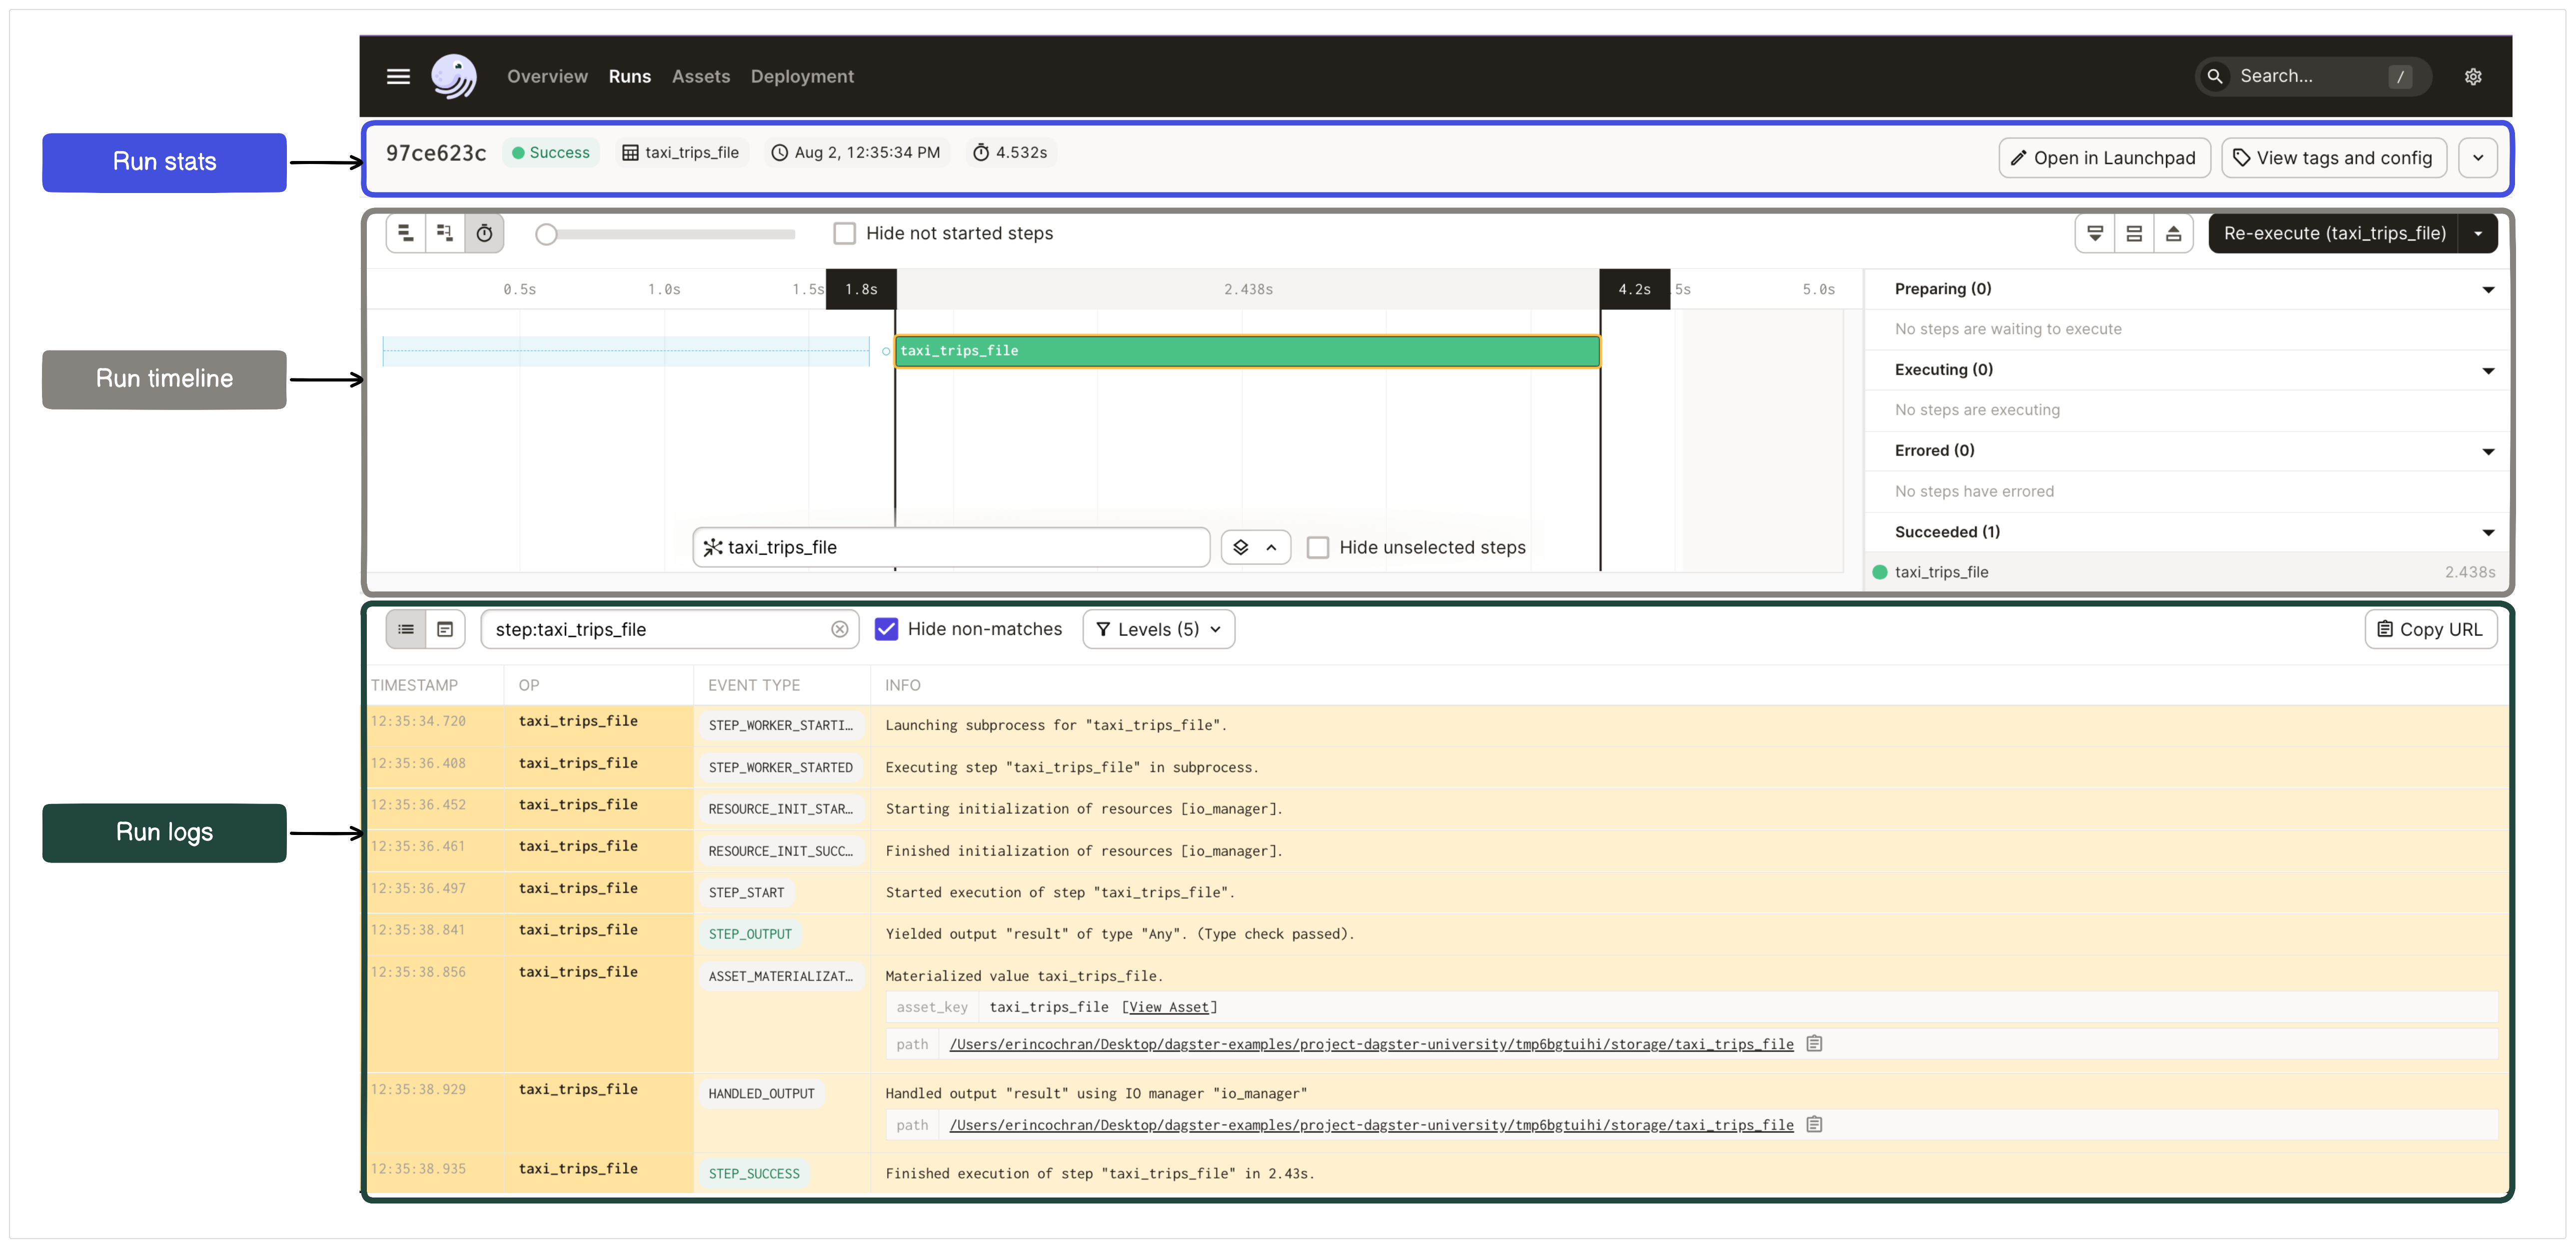
Task: Switch logs to raw compute output icon
Action: point(445,629)
